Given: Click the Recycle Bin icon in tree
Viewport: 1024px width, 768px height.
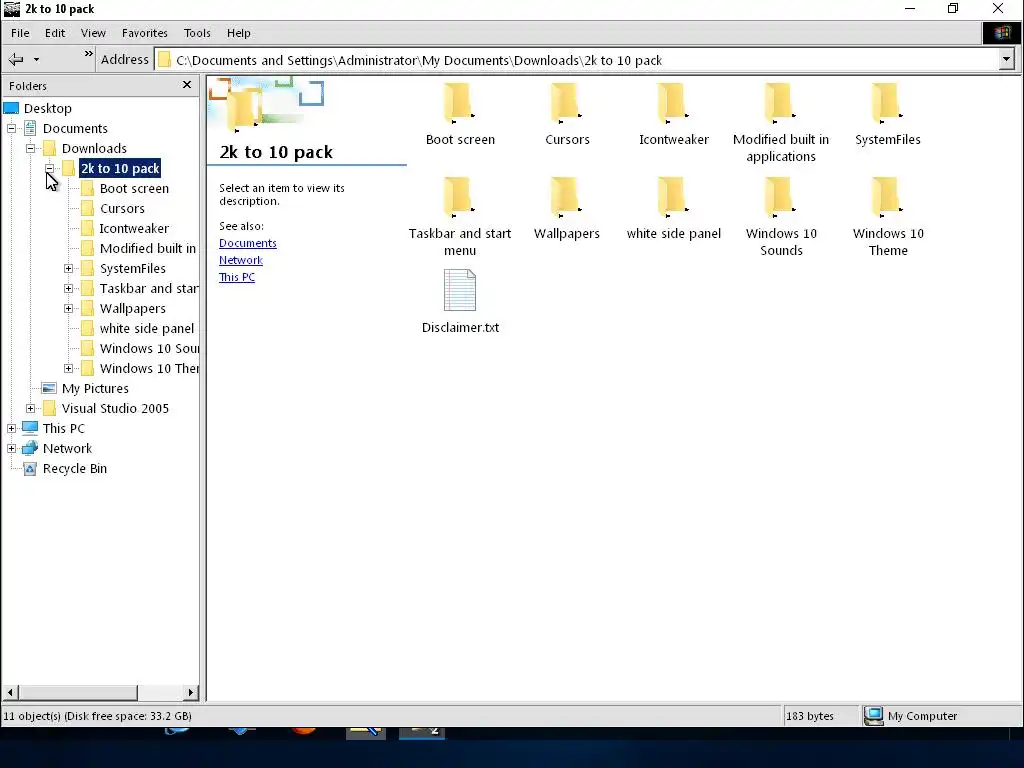Looking at the screenshot, I should (30, 468).
